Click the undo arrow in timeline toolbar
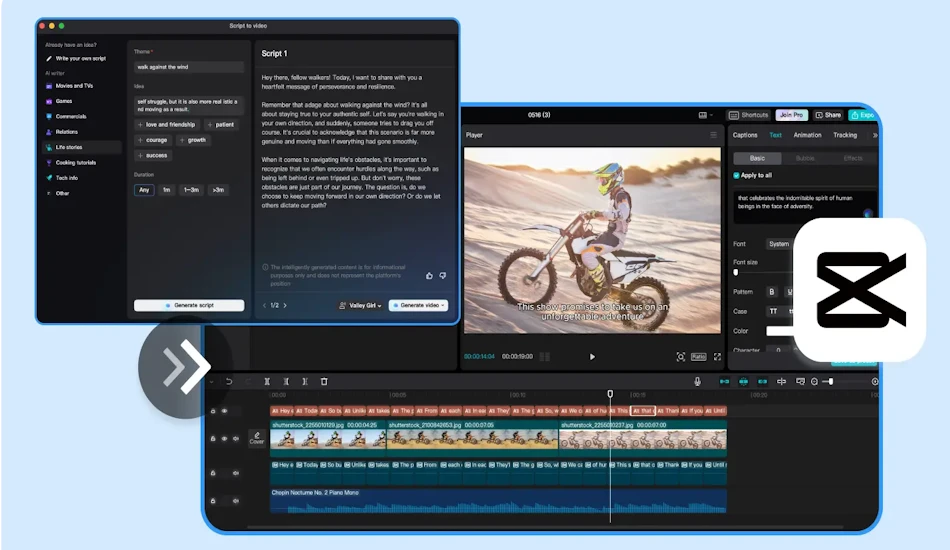This screenshot has height=550, width=950. pyautogui.click(x=229, y=382)
